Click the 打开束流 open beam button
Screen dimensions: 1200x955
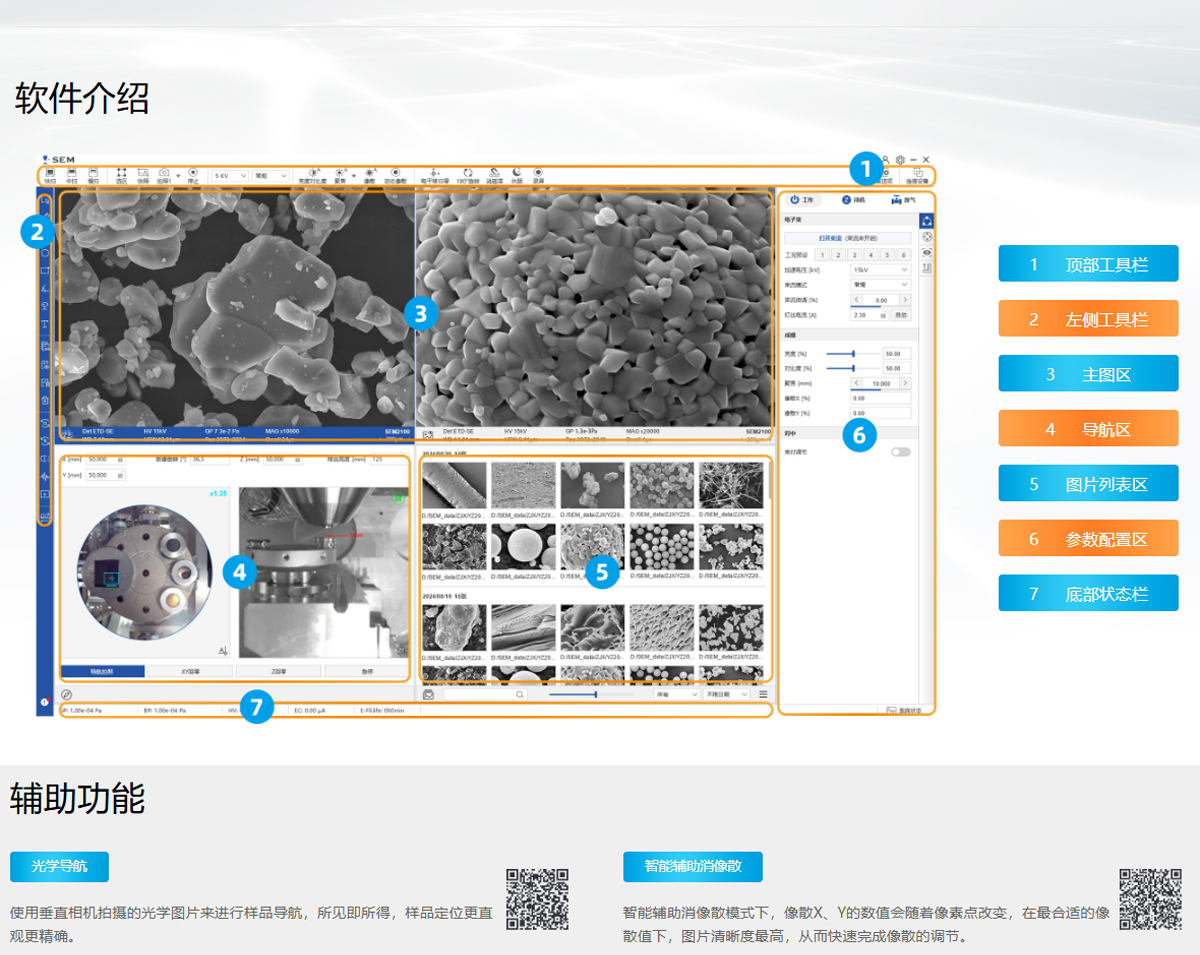847,239
